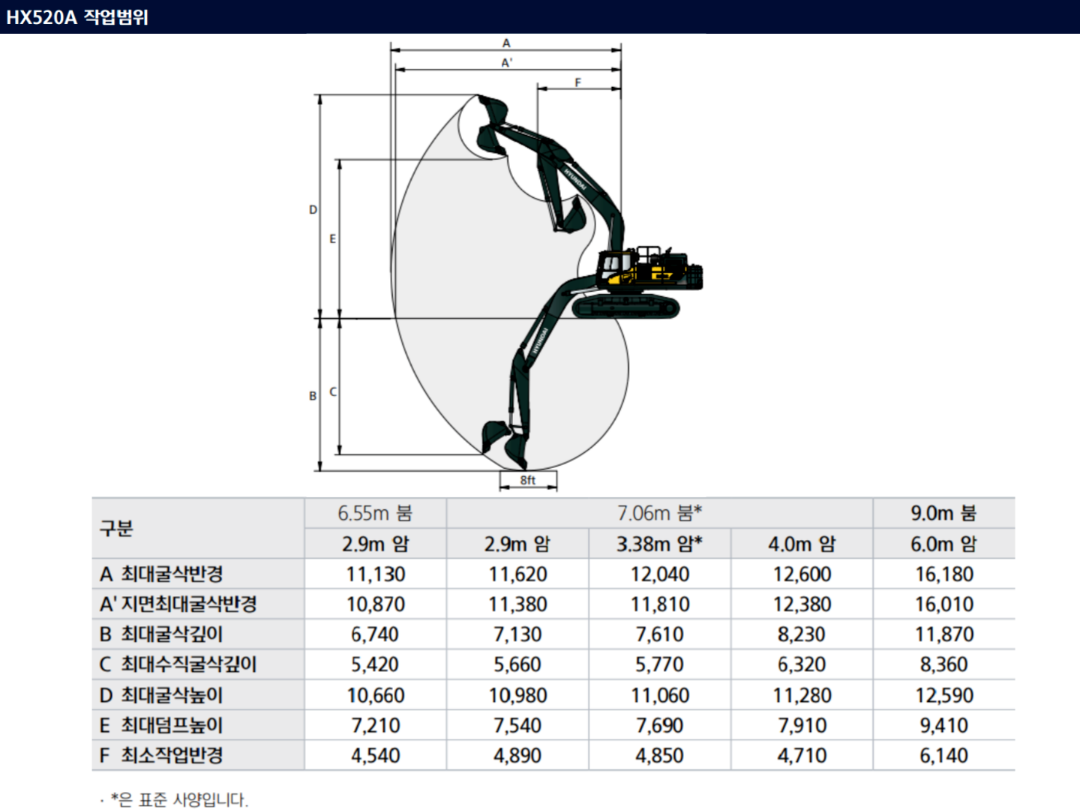Pick the cell showing 12,380
Image resolution: width=1080 pixels, height=810 pixels.
802,604
